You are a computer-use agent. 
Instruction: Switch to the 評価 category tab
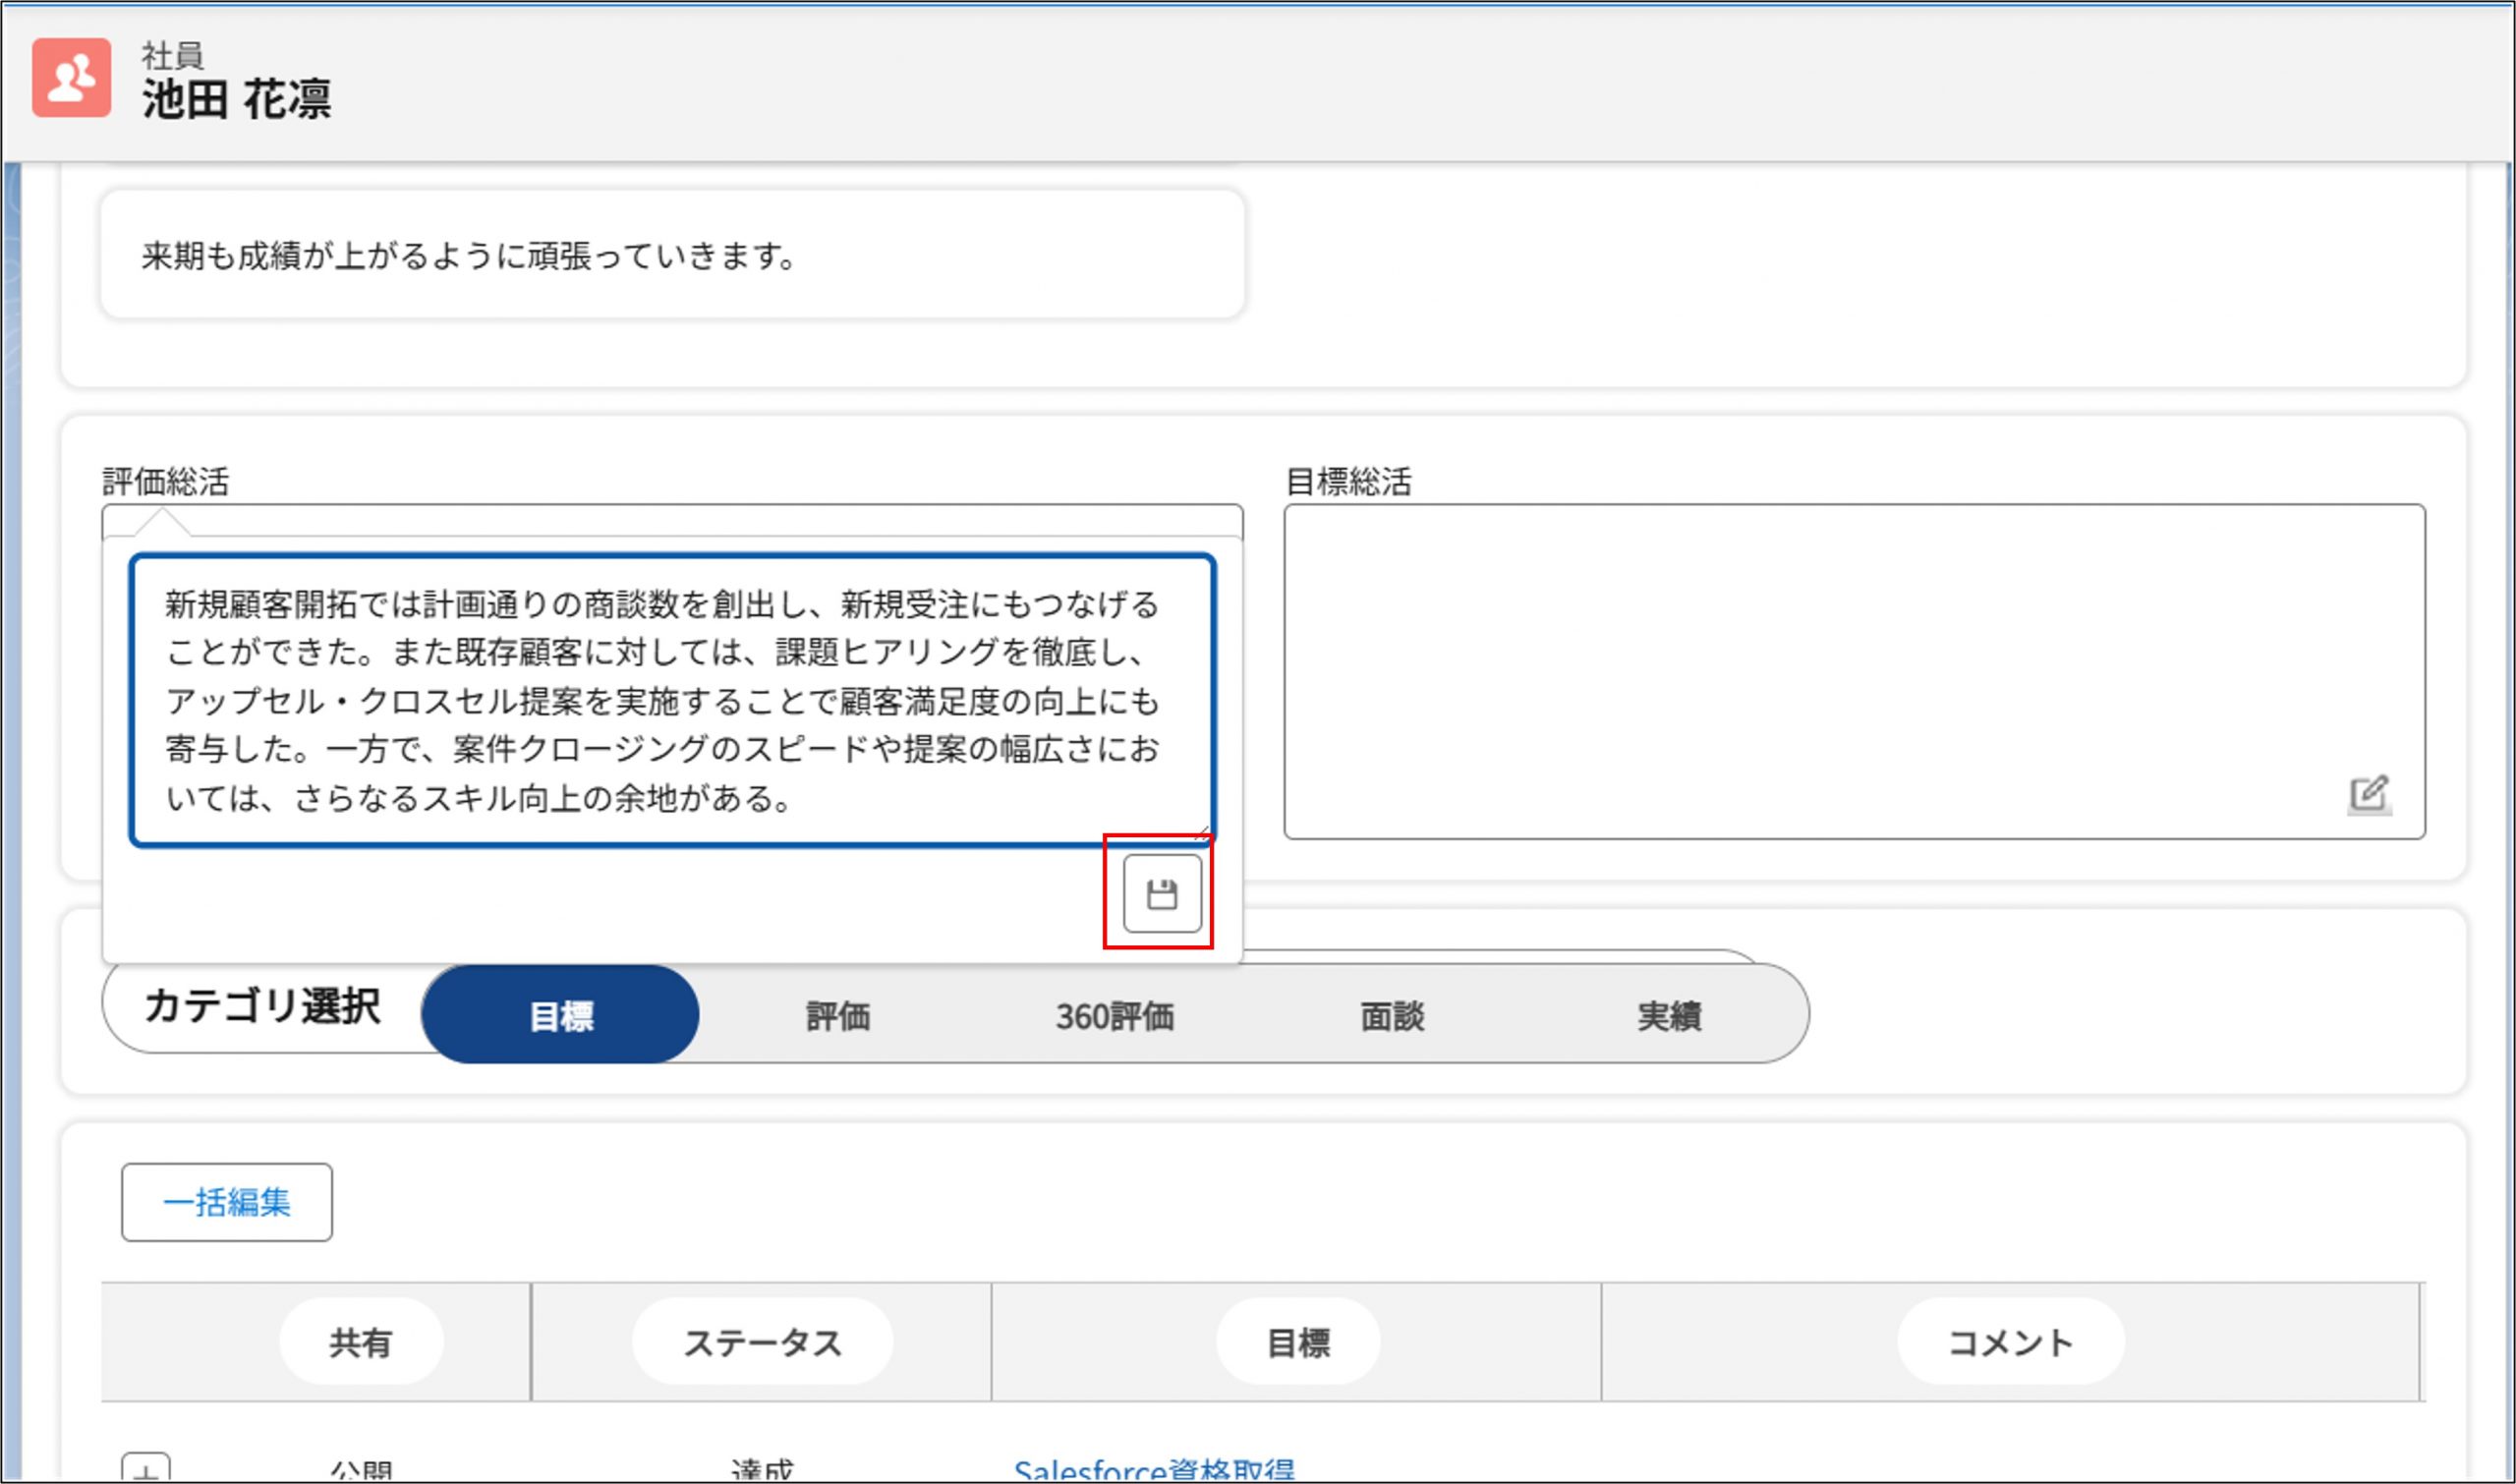838,1015
